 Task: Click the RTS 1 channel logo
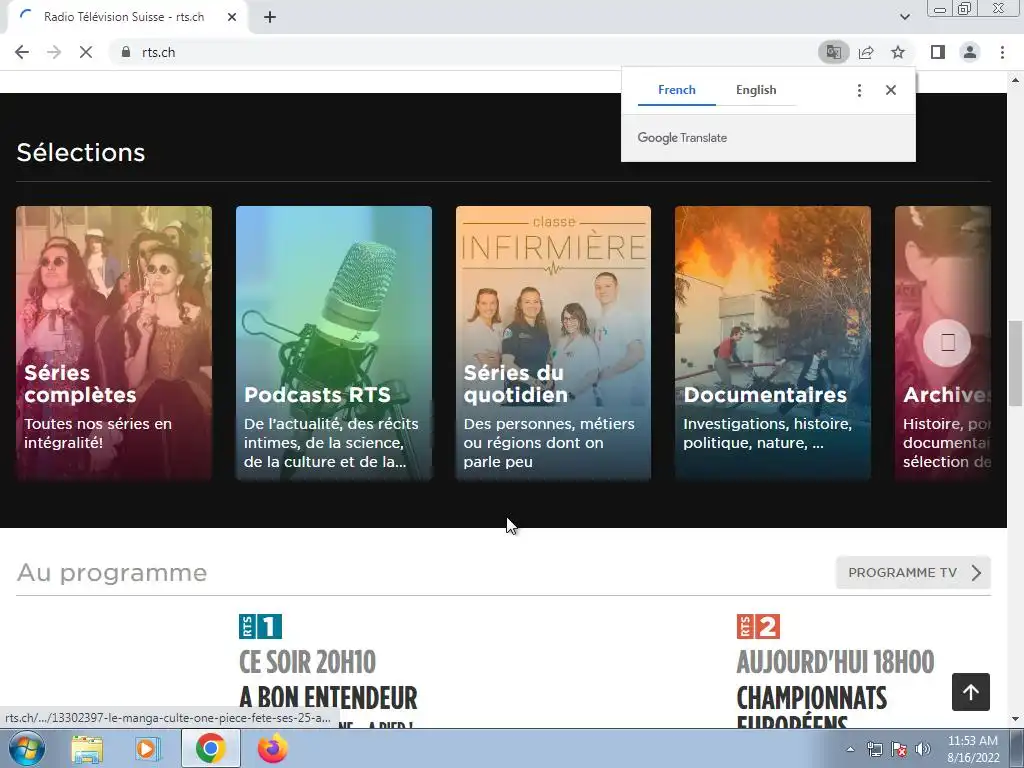(x=261, y=626)
